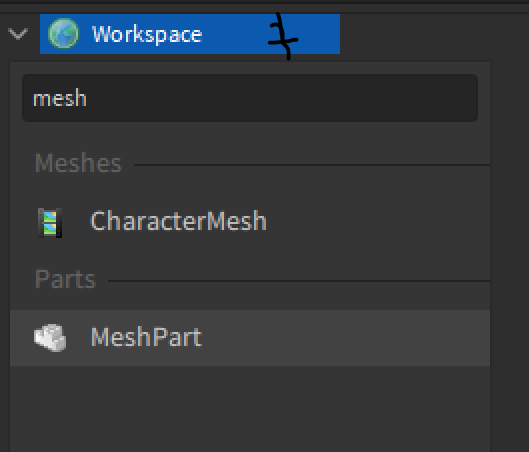Click the blue Workspace row right of plus mark
The width and height of the screenshot is (529, 452).
pyautogui.click(x=319, y=34)
